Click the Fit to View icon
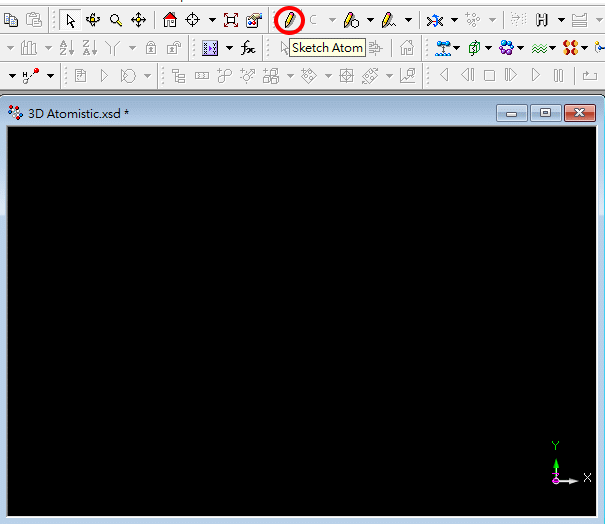The height and width of the screenshot is (524, 605). coord(231,20)
